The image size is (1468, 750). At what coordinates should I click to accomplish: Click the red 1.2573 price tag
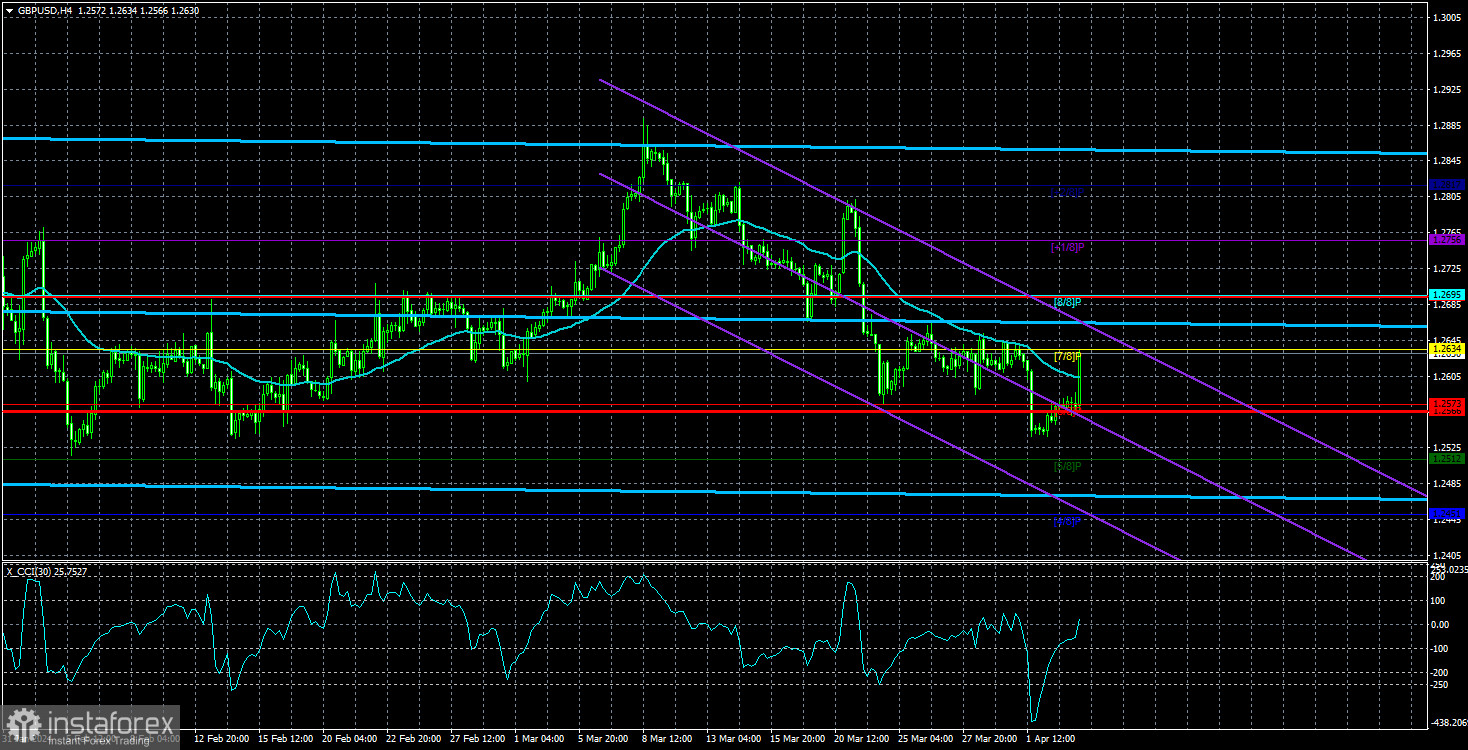click(x=1447, y=403)
